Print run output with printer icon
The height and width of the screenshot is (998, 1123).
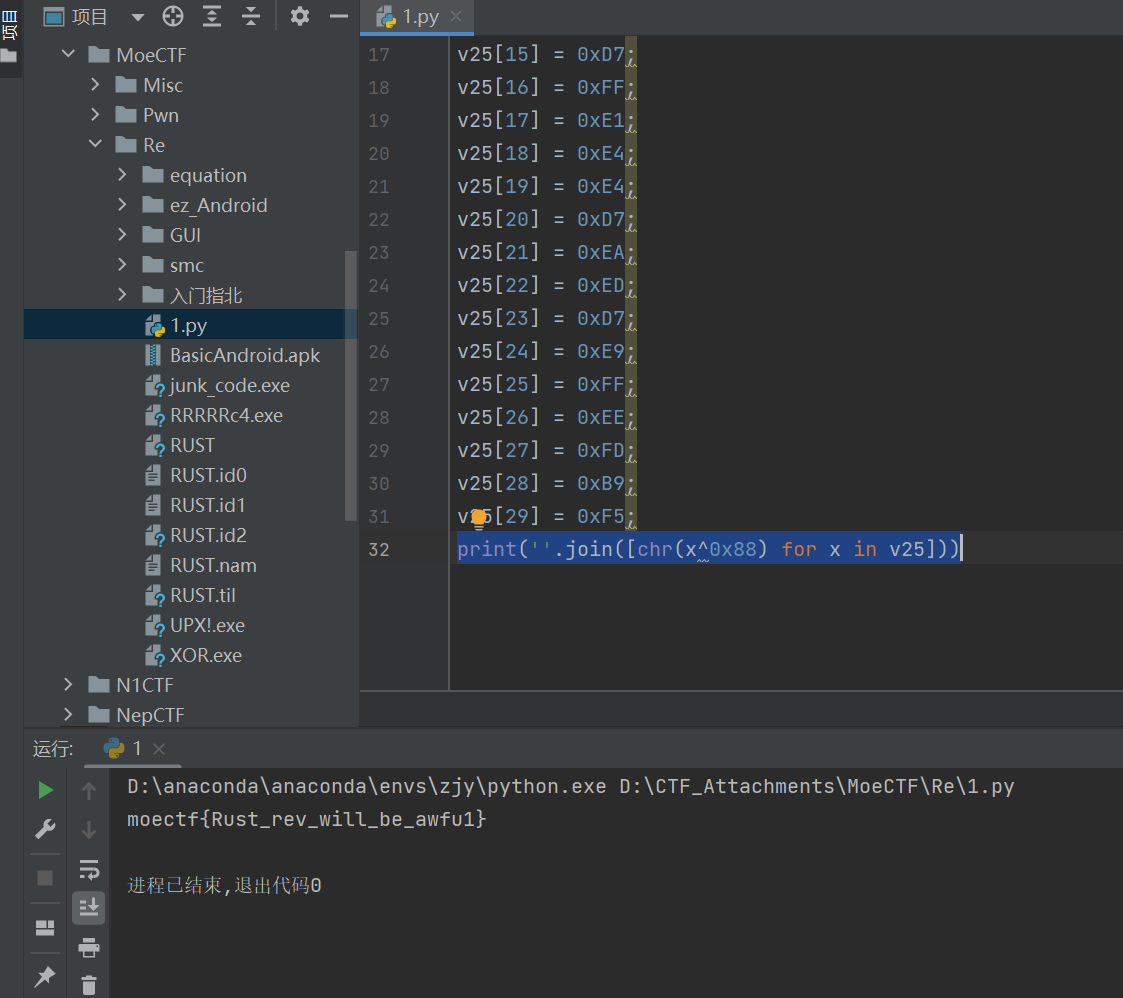[x=89, y=947]
